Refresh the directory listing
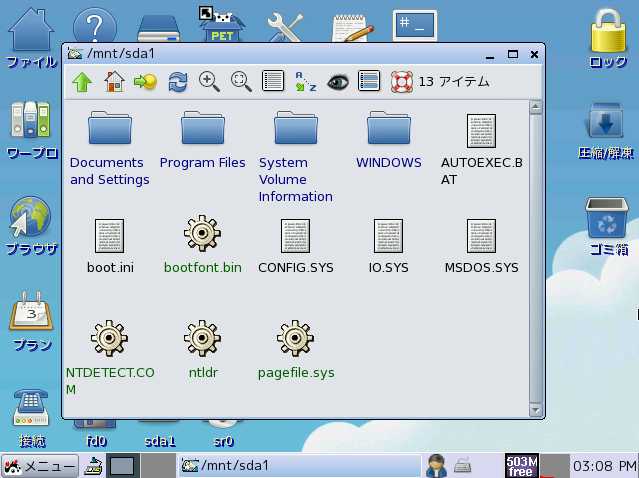 click(177, 82)
